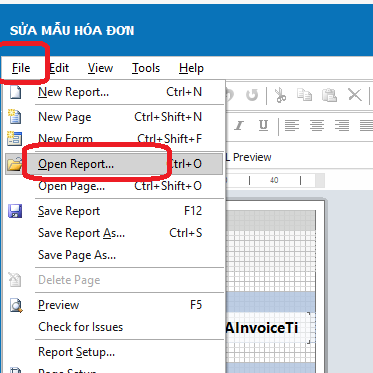Open the Tools menu
This screenshot has height=373, width=373.
coord(146,68)
